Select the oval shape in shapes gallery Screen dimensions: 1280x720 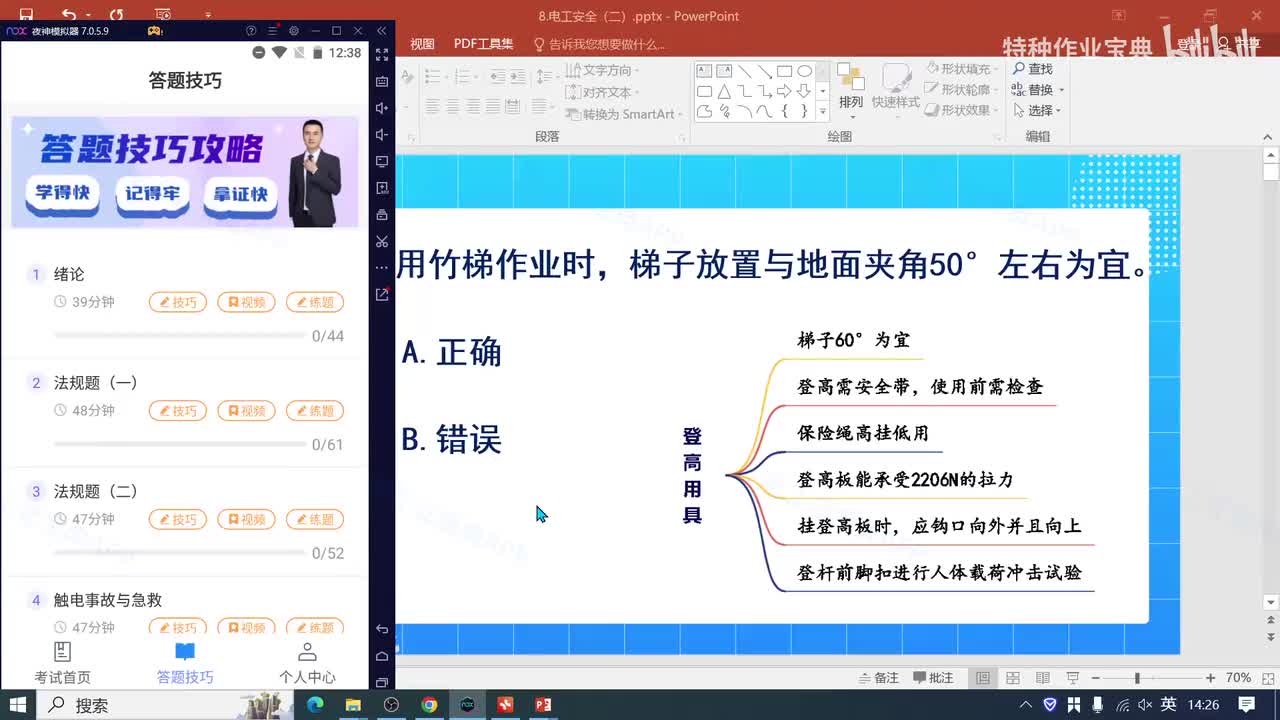coord(804,71)
